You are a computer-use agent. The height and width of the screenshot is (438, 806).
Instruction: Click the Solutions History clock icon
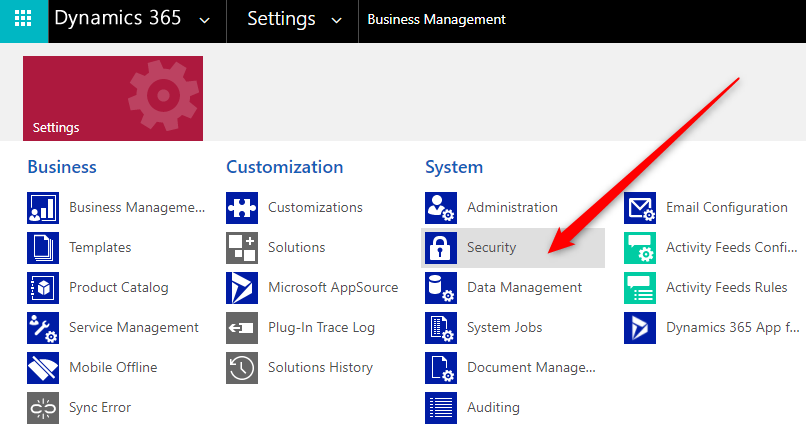tap(242, 368)
